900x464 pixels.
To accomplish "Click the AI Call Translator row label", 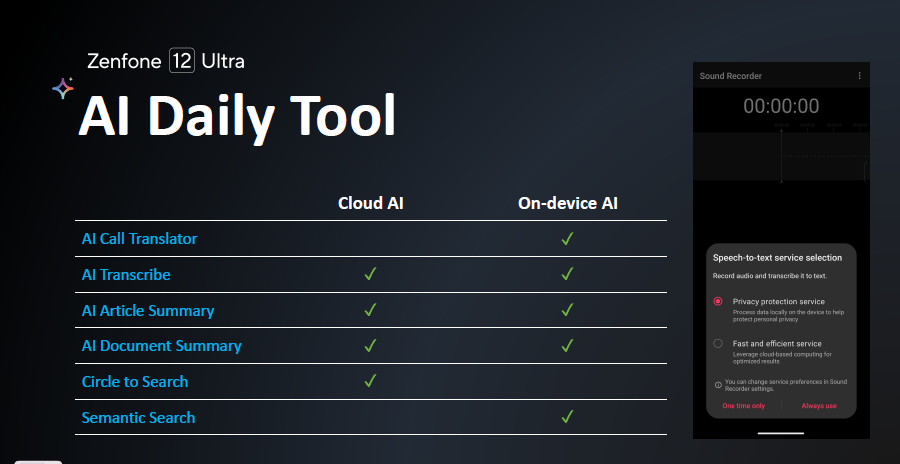I will coord(139,239).
